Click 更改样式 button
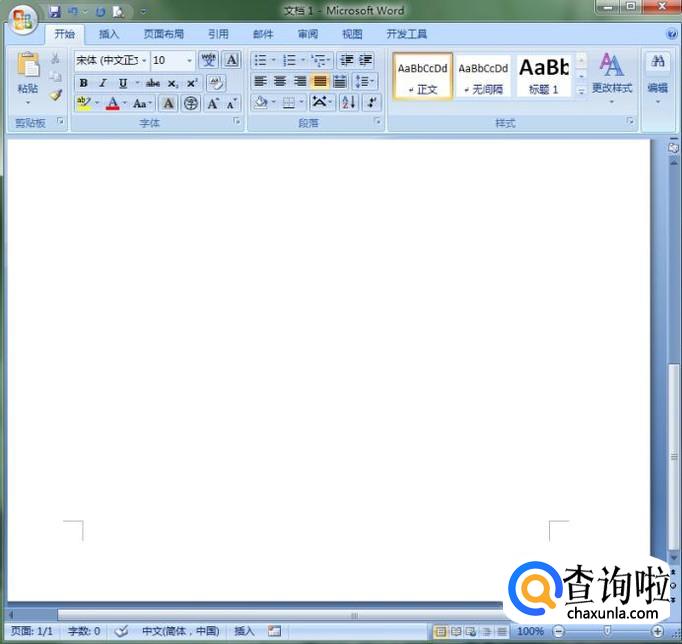 coord(612,77)
